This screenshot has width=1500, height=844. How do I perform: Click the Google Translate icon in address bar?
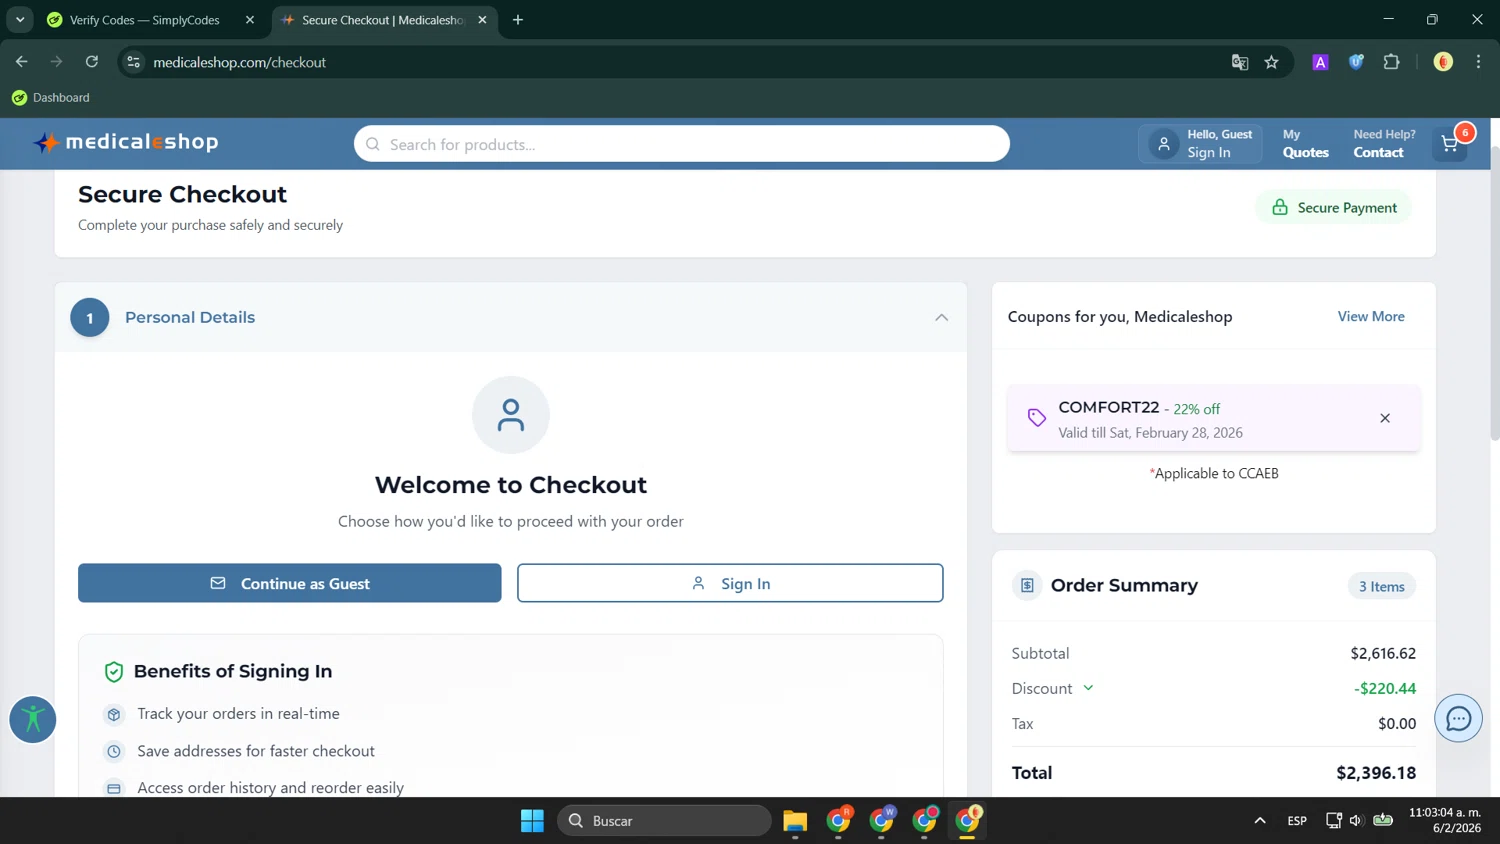pos(1240,62)
